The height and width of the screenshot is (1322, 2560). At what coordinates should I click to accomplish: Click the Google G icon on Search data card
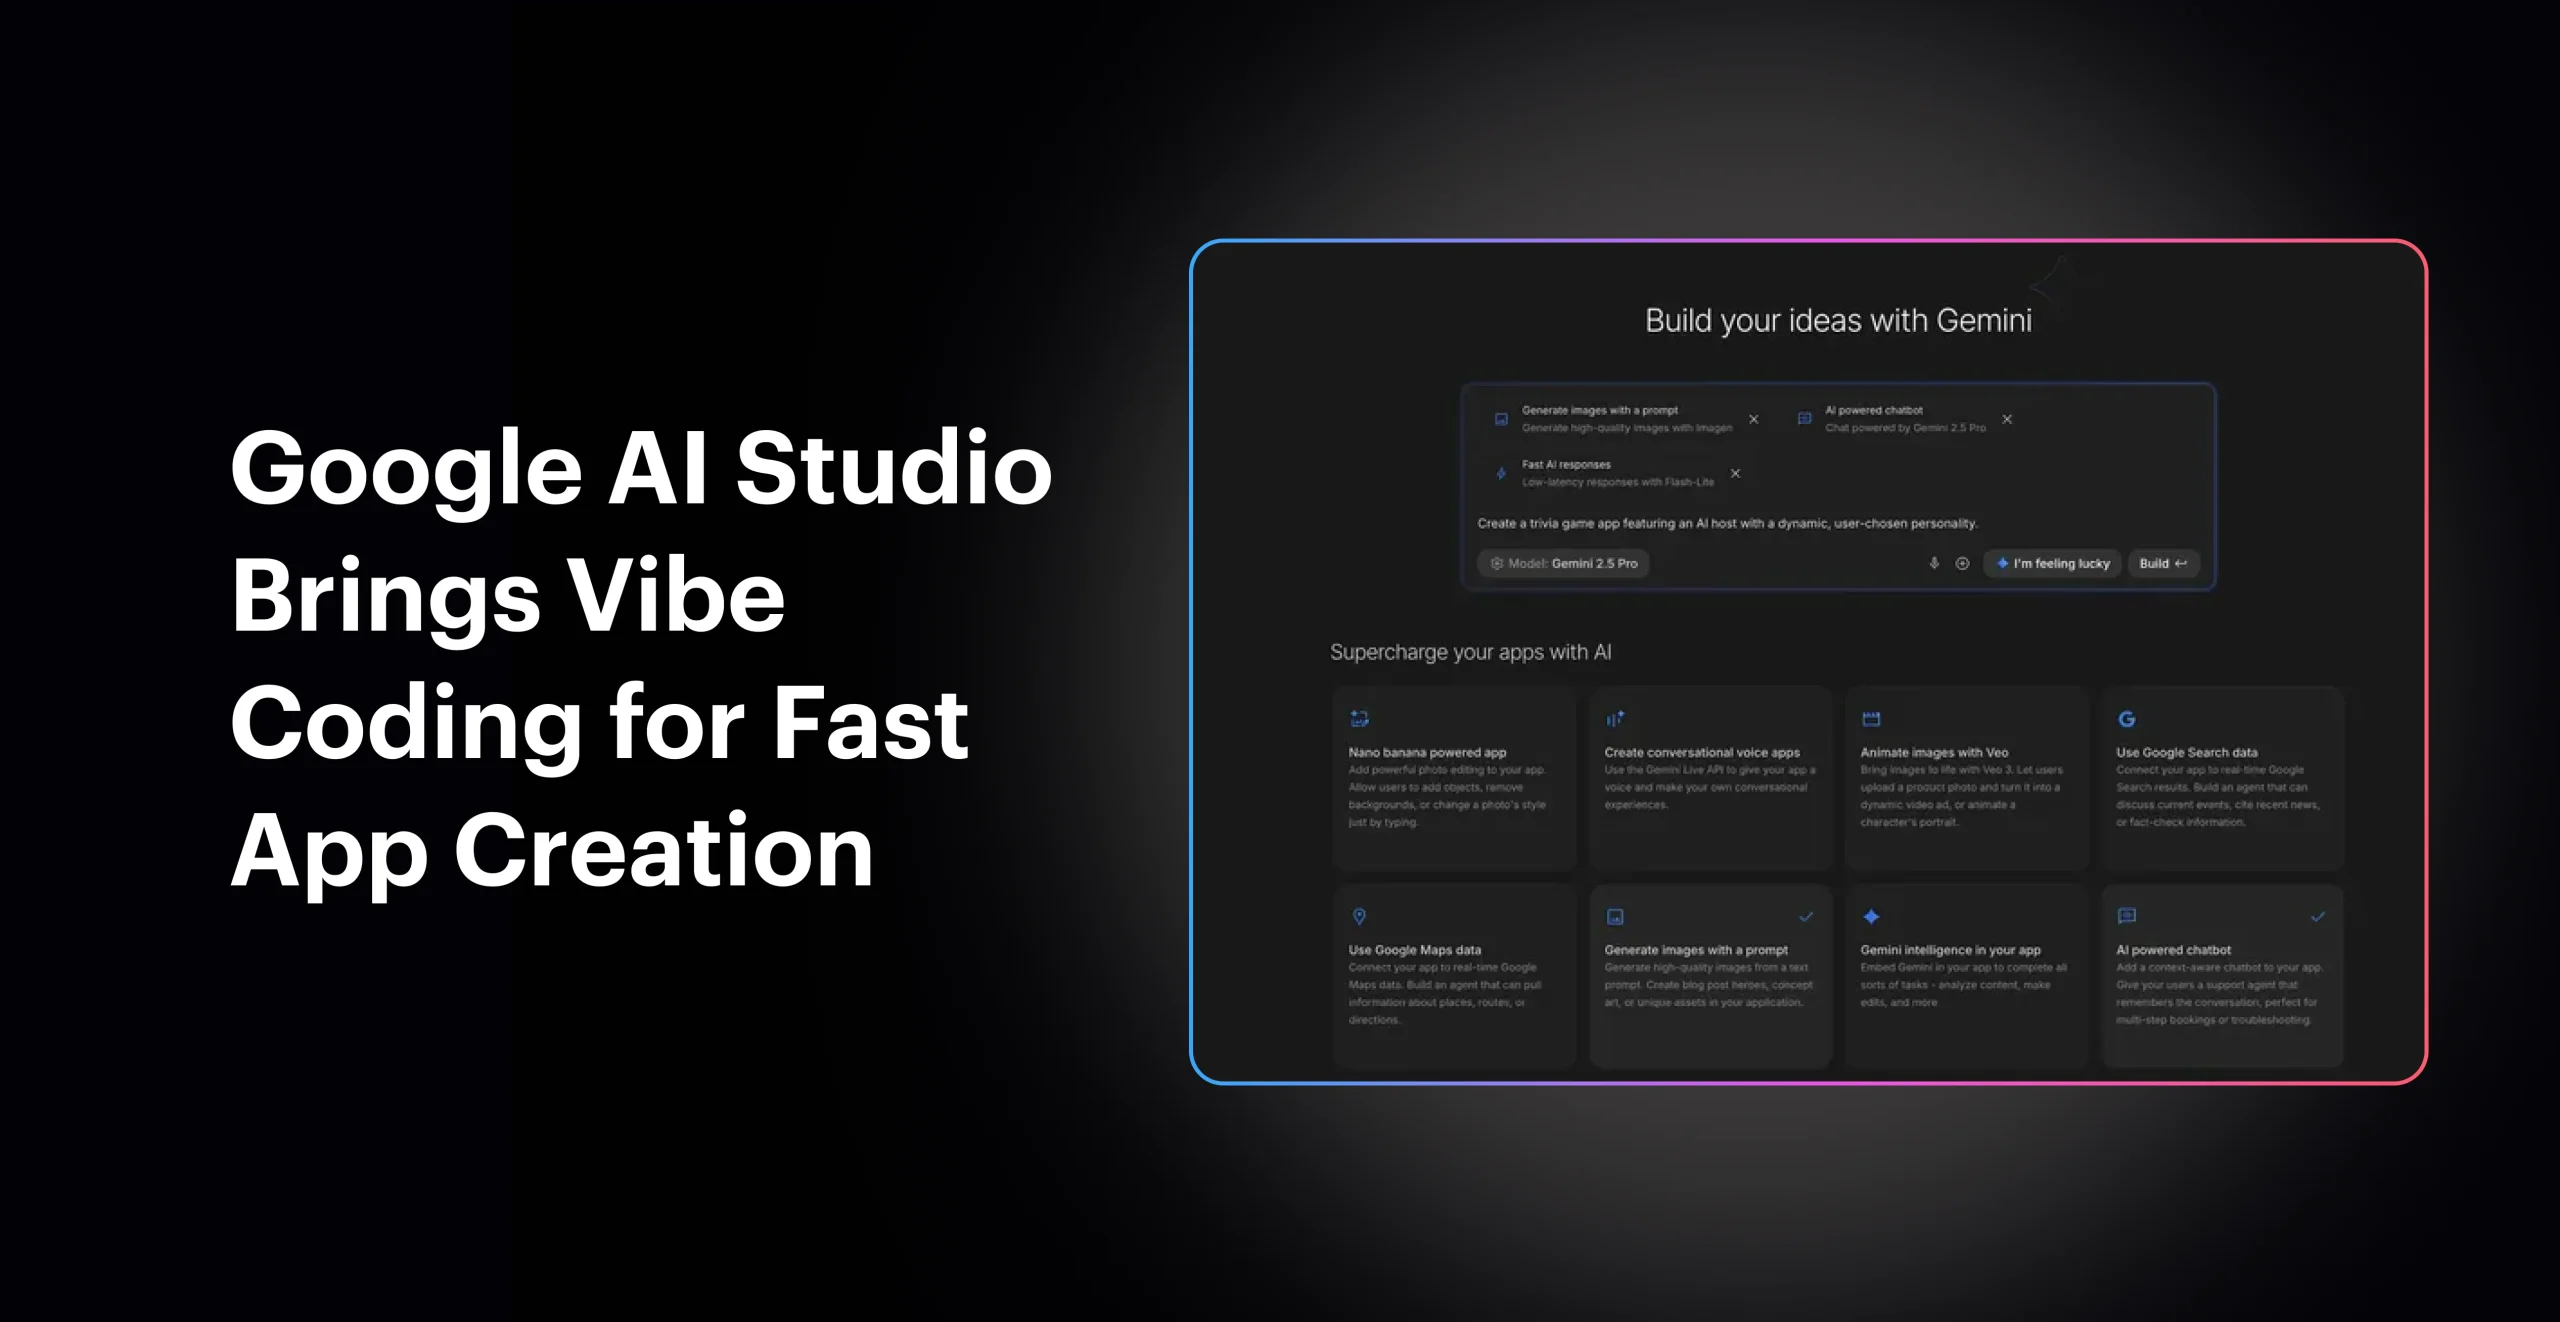click(x=2127, y=719)
